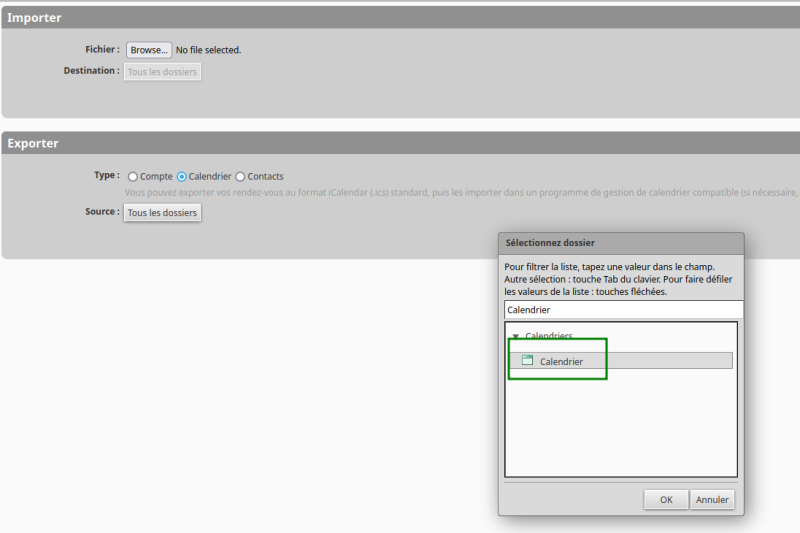The image size is (800, 533).
Task: Click the Browse... file button
Action: tap(149, 50)
